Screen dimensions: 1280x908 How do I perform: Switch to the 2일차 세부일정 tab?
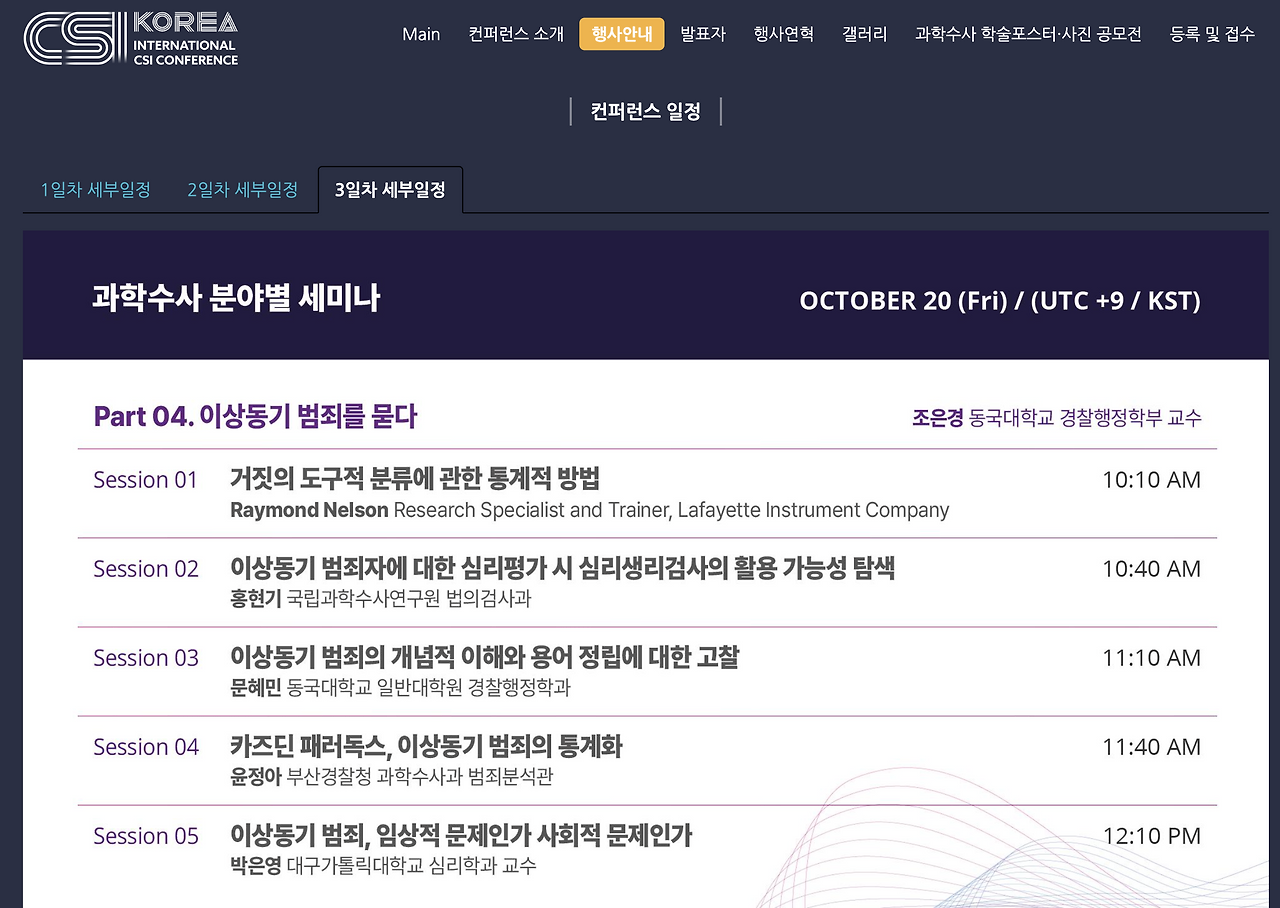(243, 188)
